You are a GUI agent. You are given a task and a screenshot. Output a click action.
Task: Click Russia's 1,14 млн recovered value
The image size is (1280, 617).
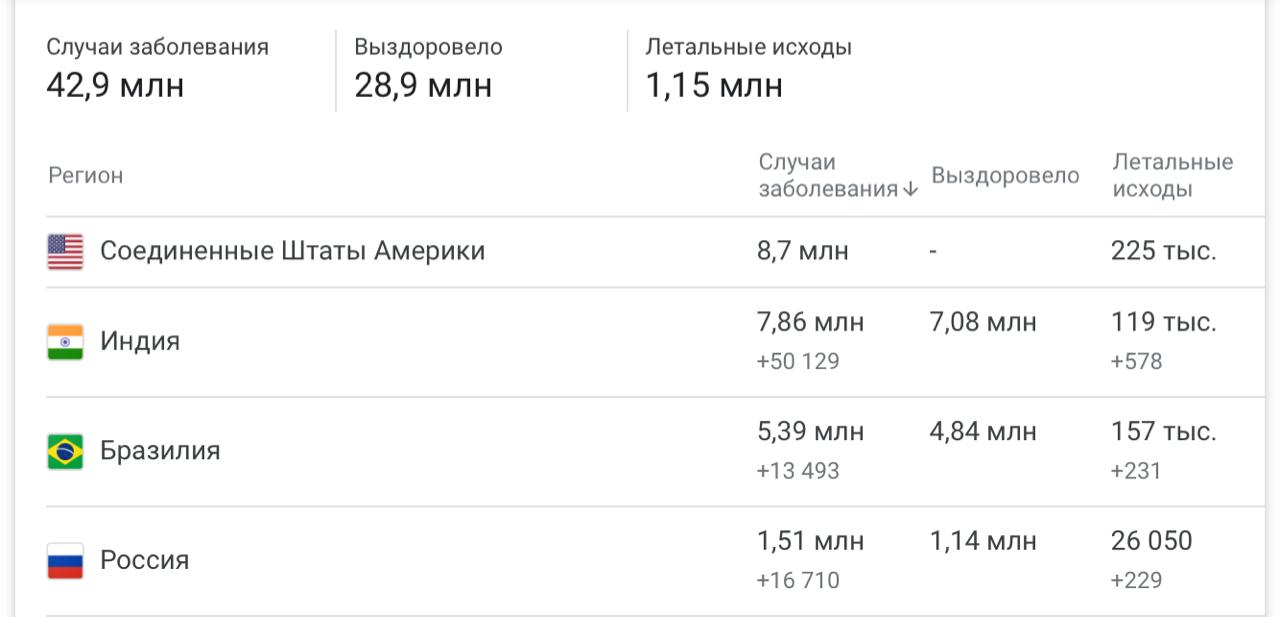(x=983, y=542)
